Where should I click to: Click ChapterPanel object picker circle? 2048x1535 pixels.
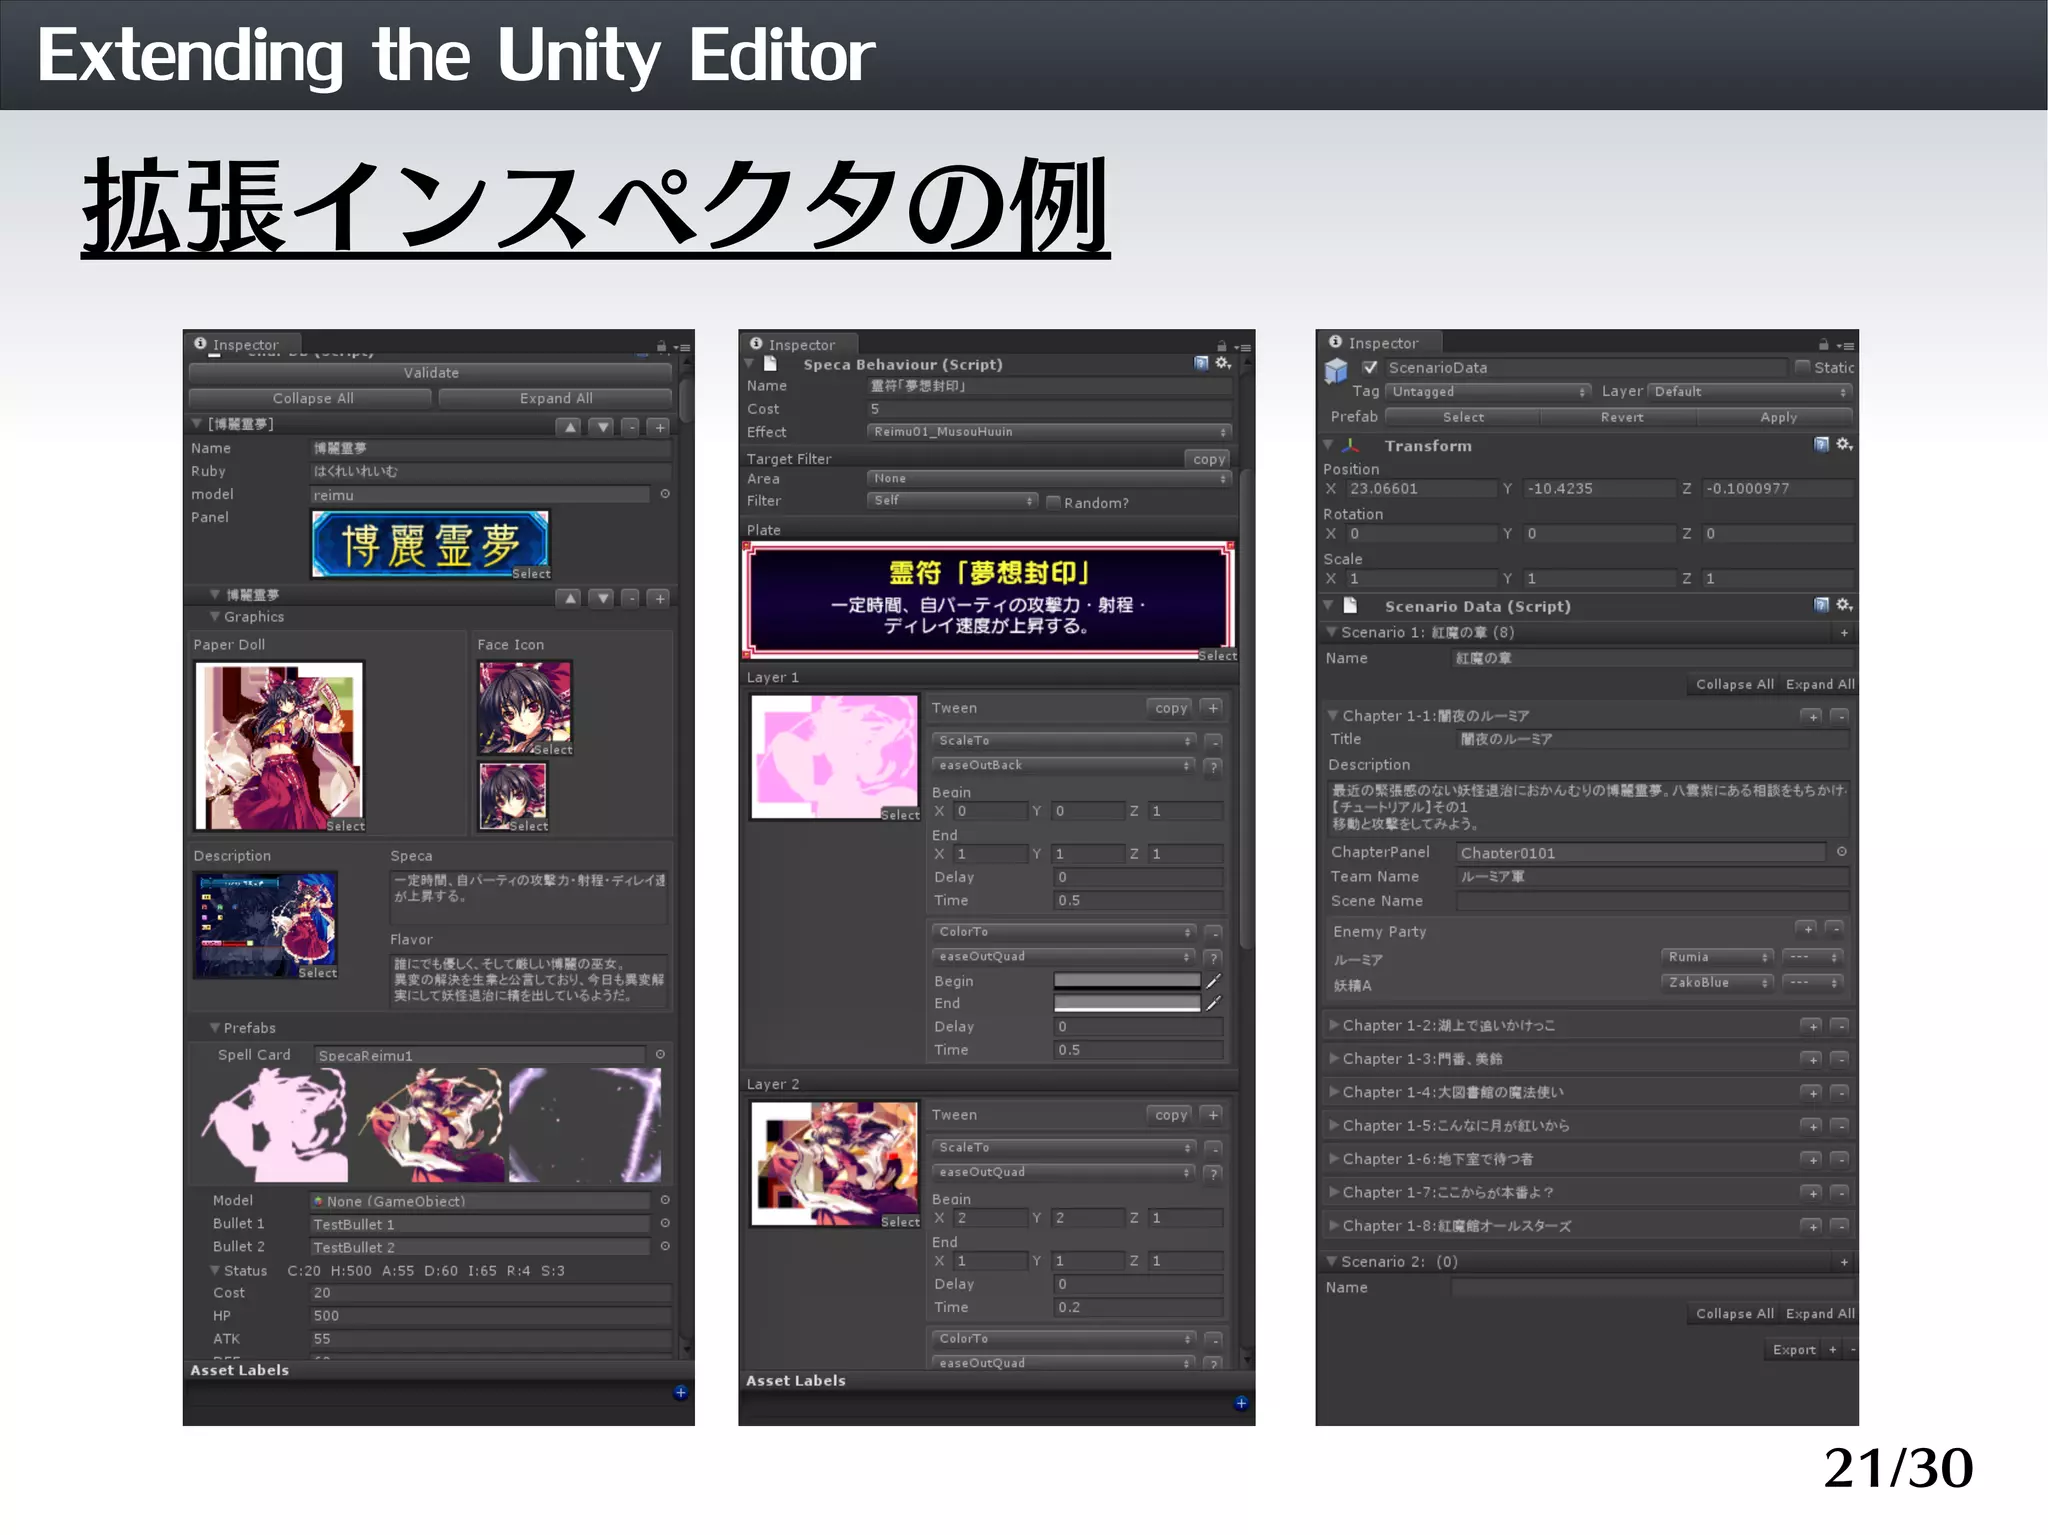click(x=1841, y=852)
